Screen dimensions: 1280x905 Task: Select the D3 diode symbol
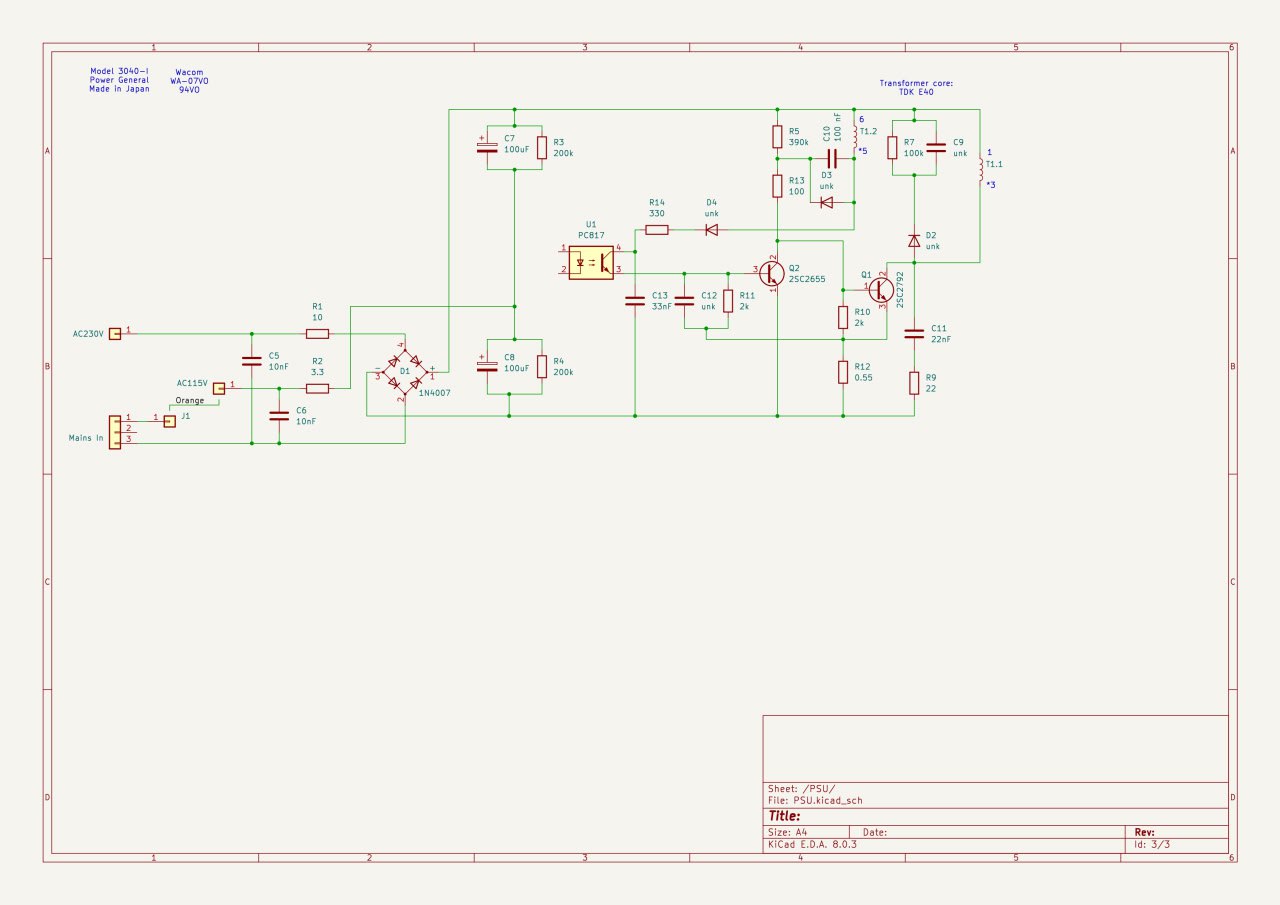coord(826,202)
